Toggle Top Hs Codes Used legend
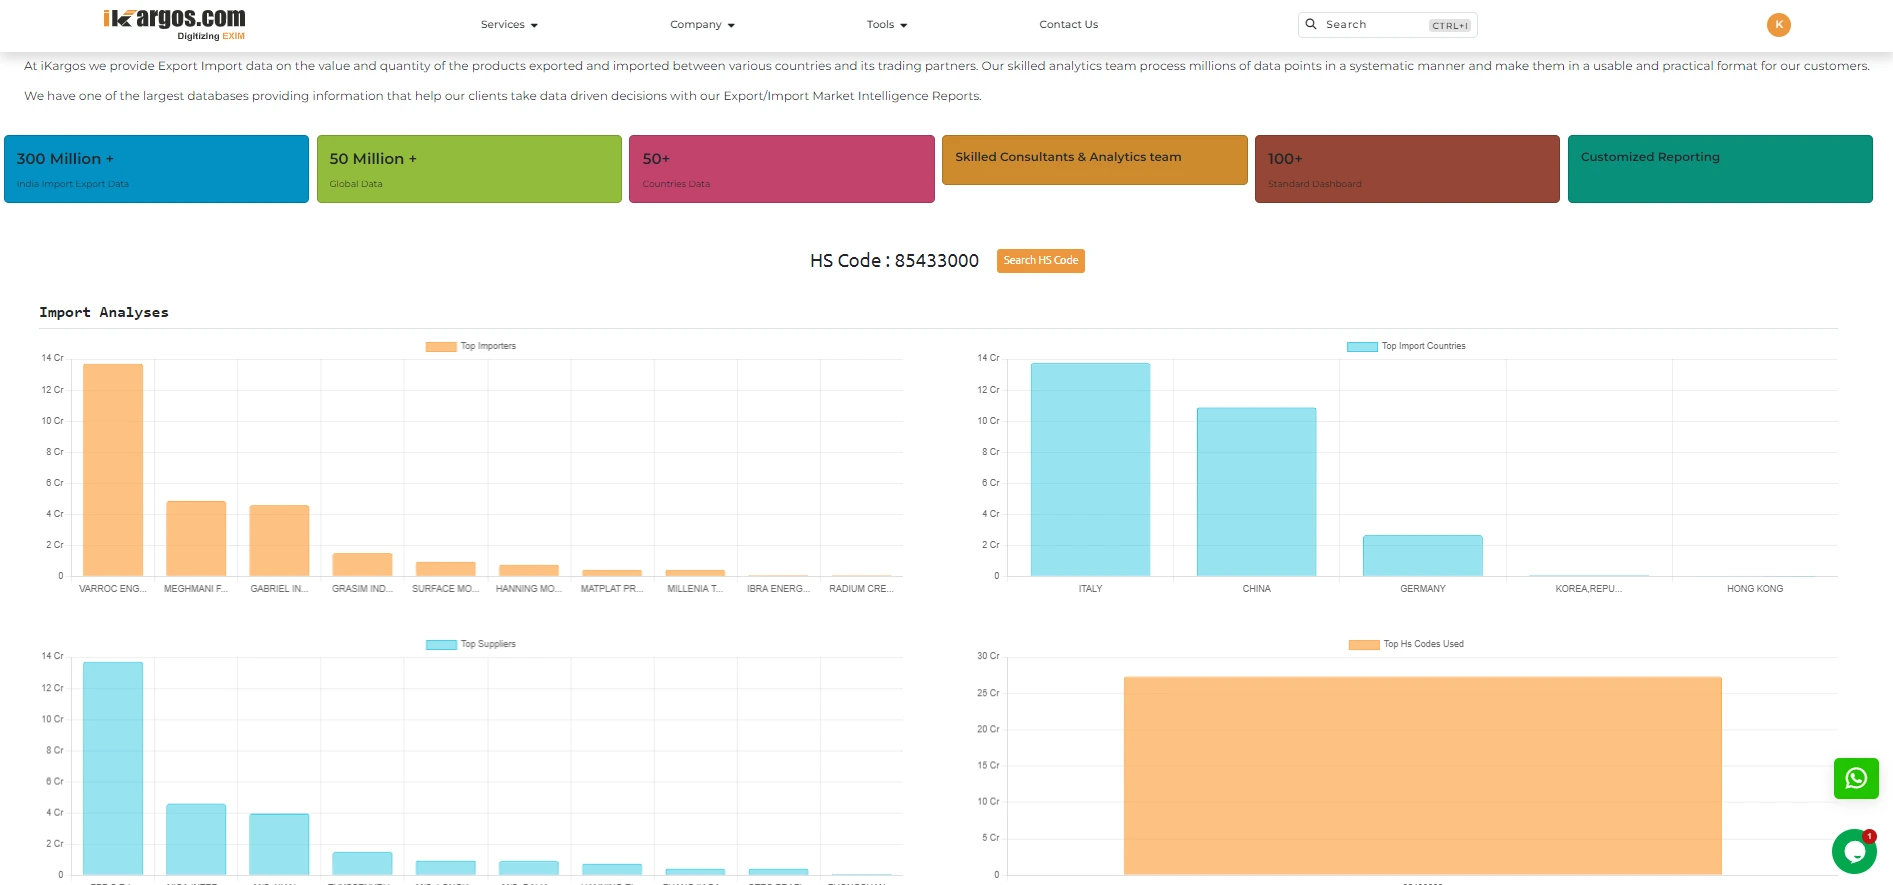The image size is (1893, 885). 1406,644
